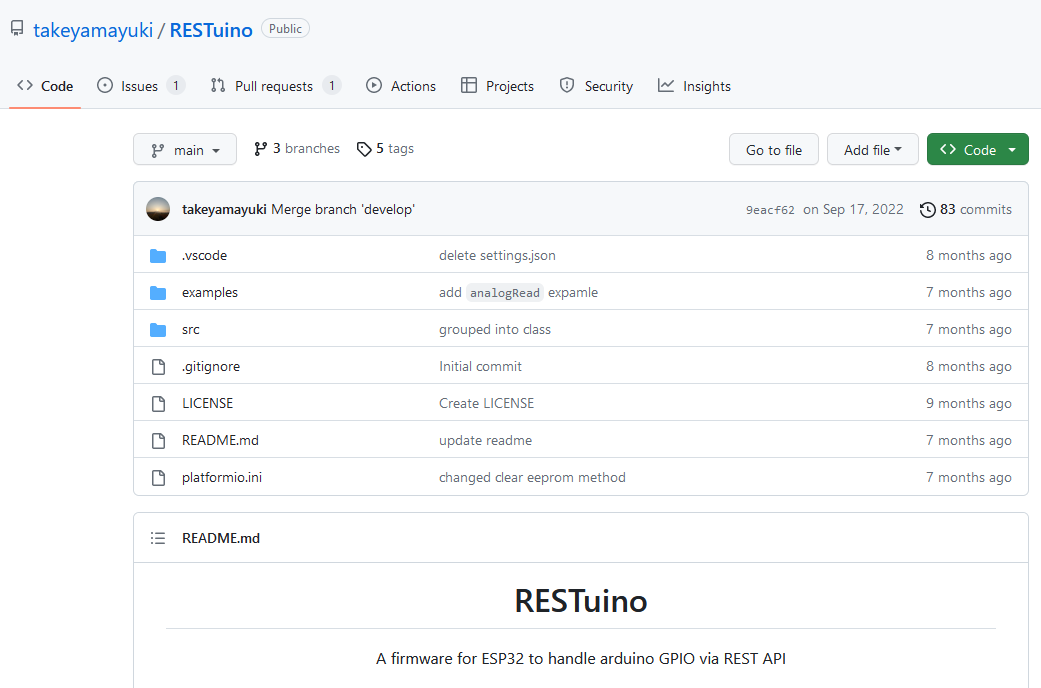Click the src folder icon
This screenshot has height=688, width=1041.
click(158, 330)
